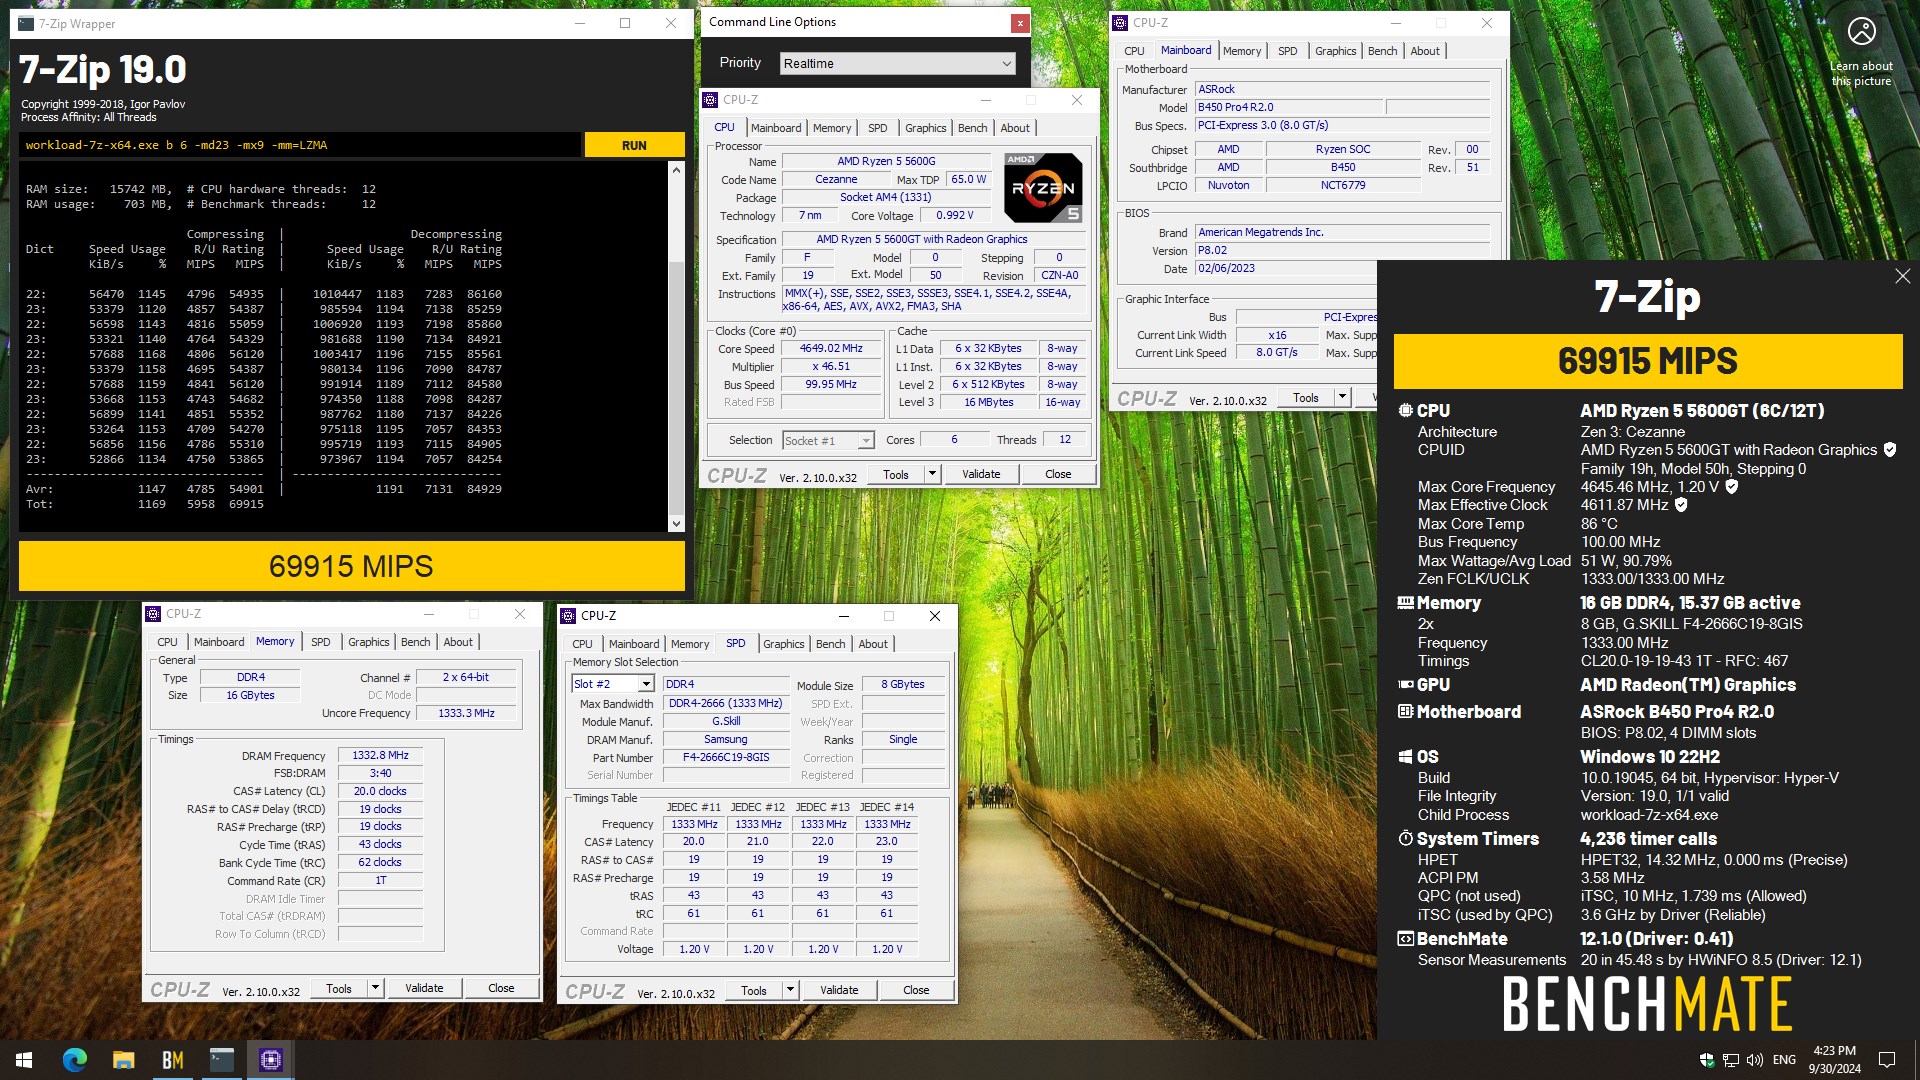The image size is (1920, 1080).
Task: Expand the Tools arrow in the CPU-Z Memory window
Action: (376, 988)
